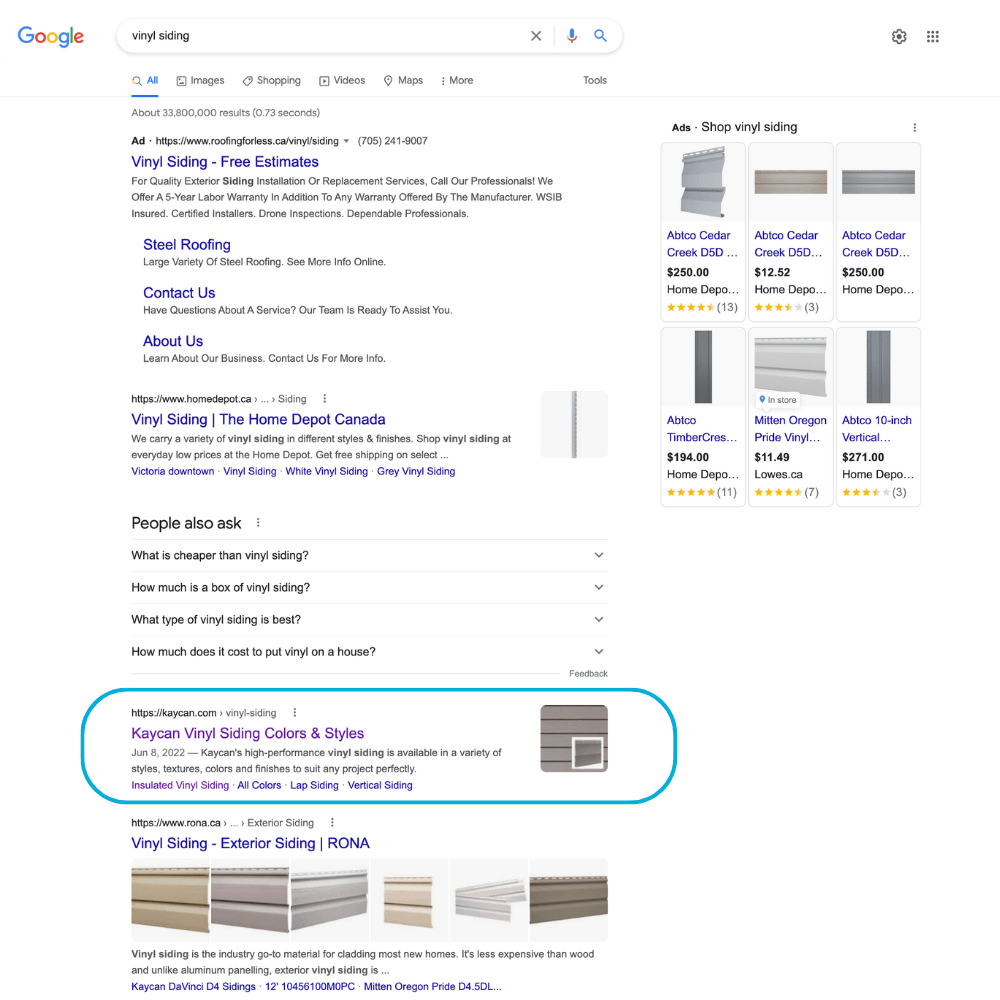
Task: Open the Vinyl Siding sublink under Home Depot result
Action: tap(249, 471)
